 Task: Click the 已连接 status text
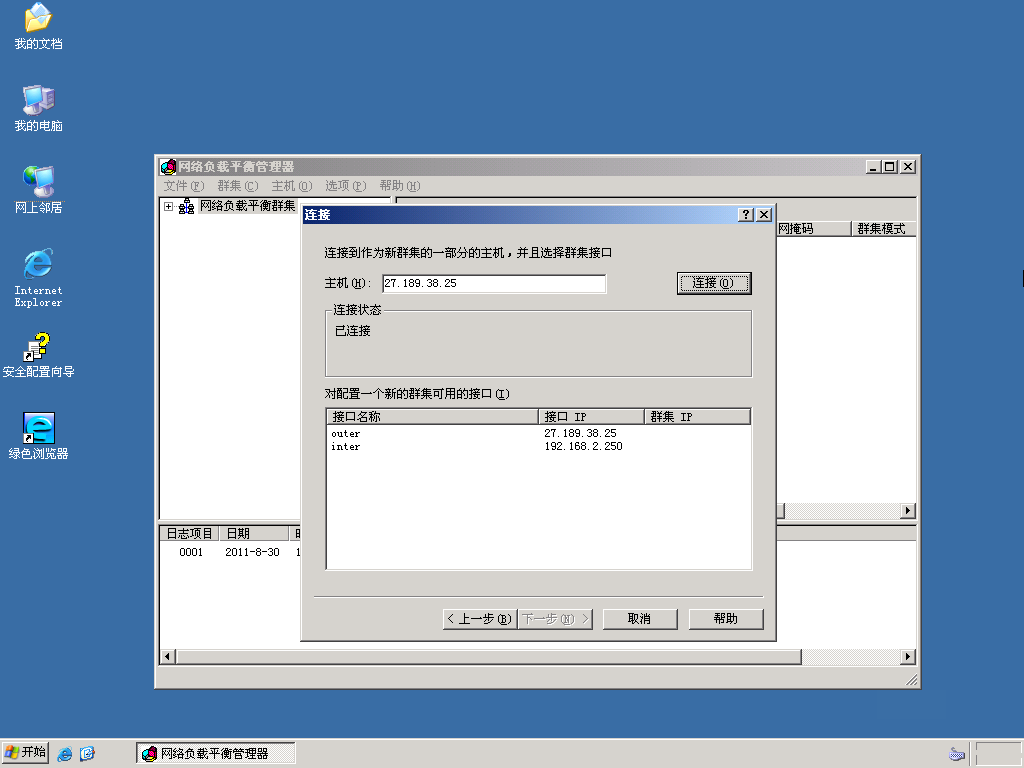click(353, 331)
